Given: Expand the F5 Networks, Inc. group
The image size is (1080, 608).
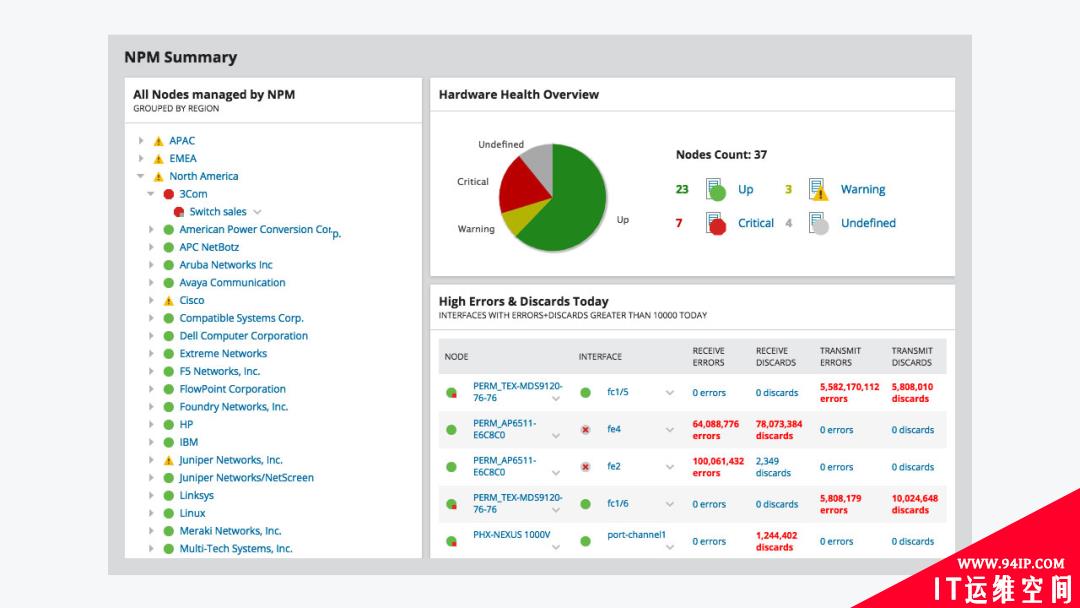Looking at the screenshot, I should tap(151, 371).
